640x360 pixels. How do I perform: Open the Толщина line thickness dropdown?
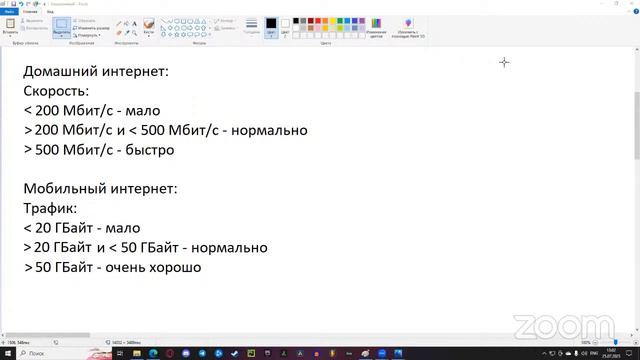[251, 26]
